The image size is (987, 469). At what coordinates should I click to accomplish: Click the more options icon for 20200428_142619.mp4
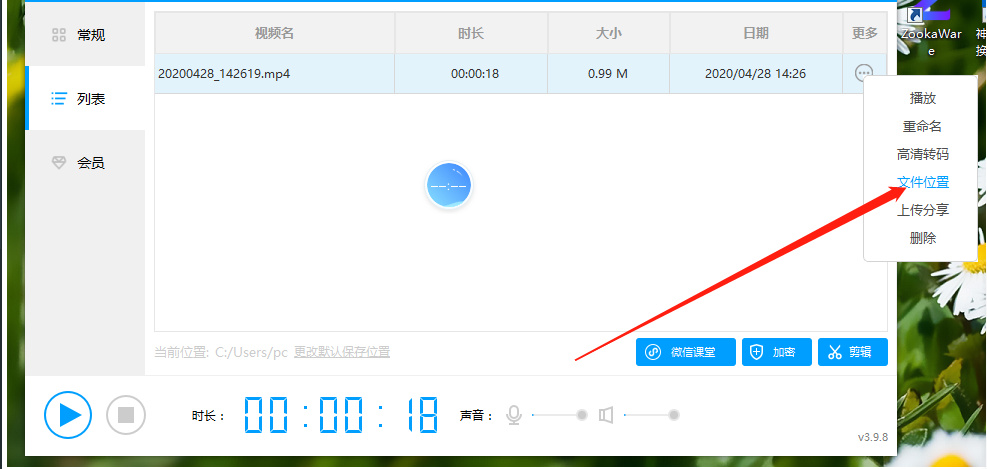click(x=864, y=73)
